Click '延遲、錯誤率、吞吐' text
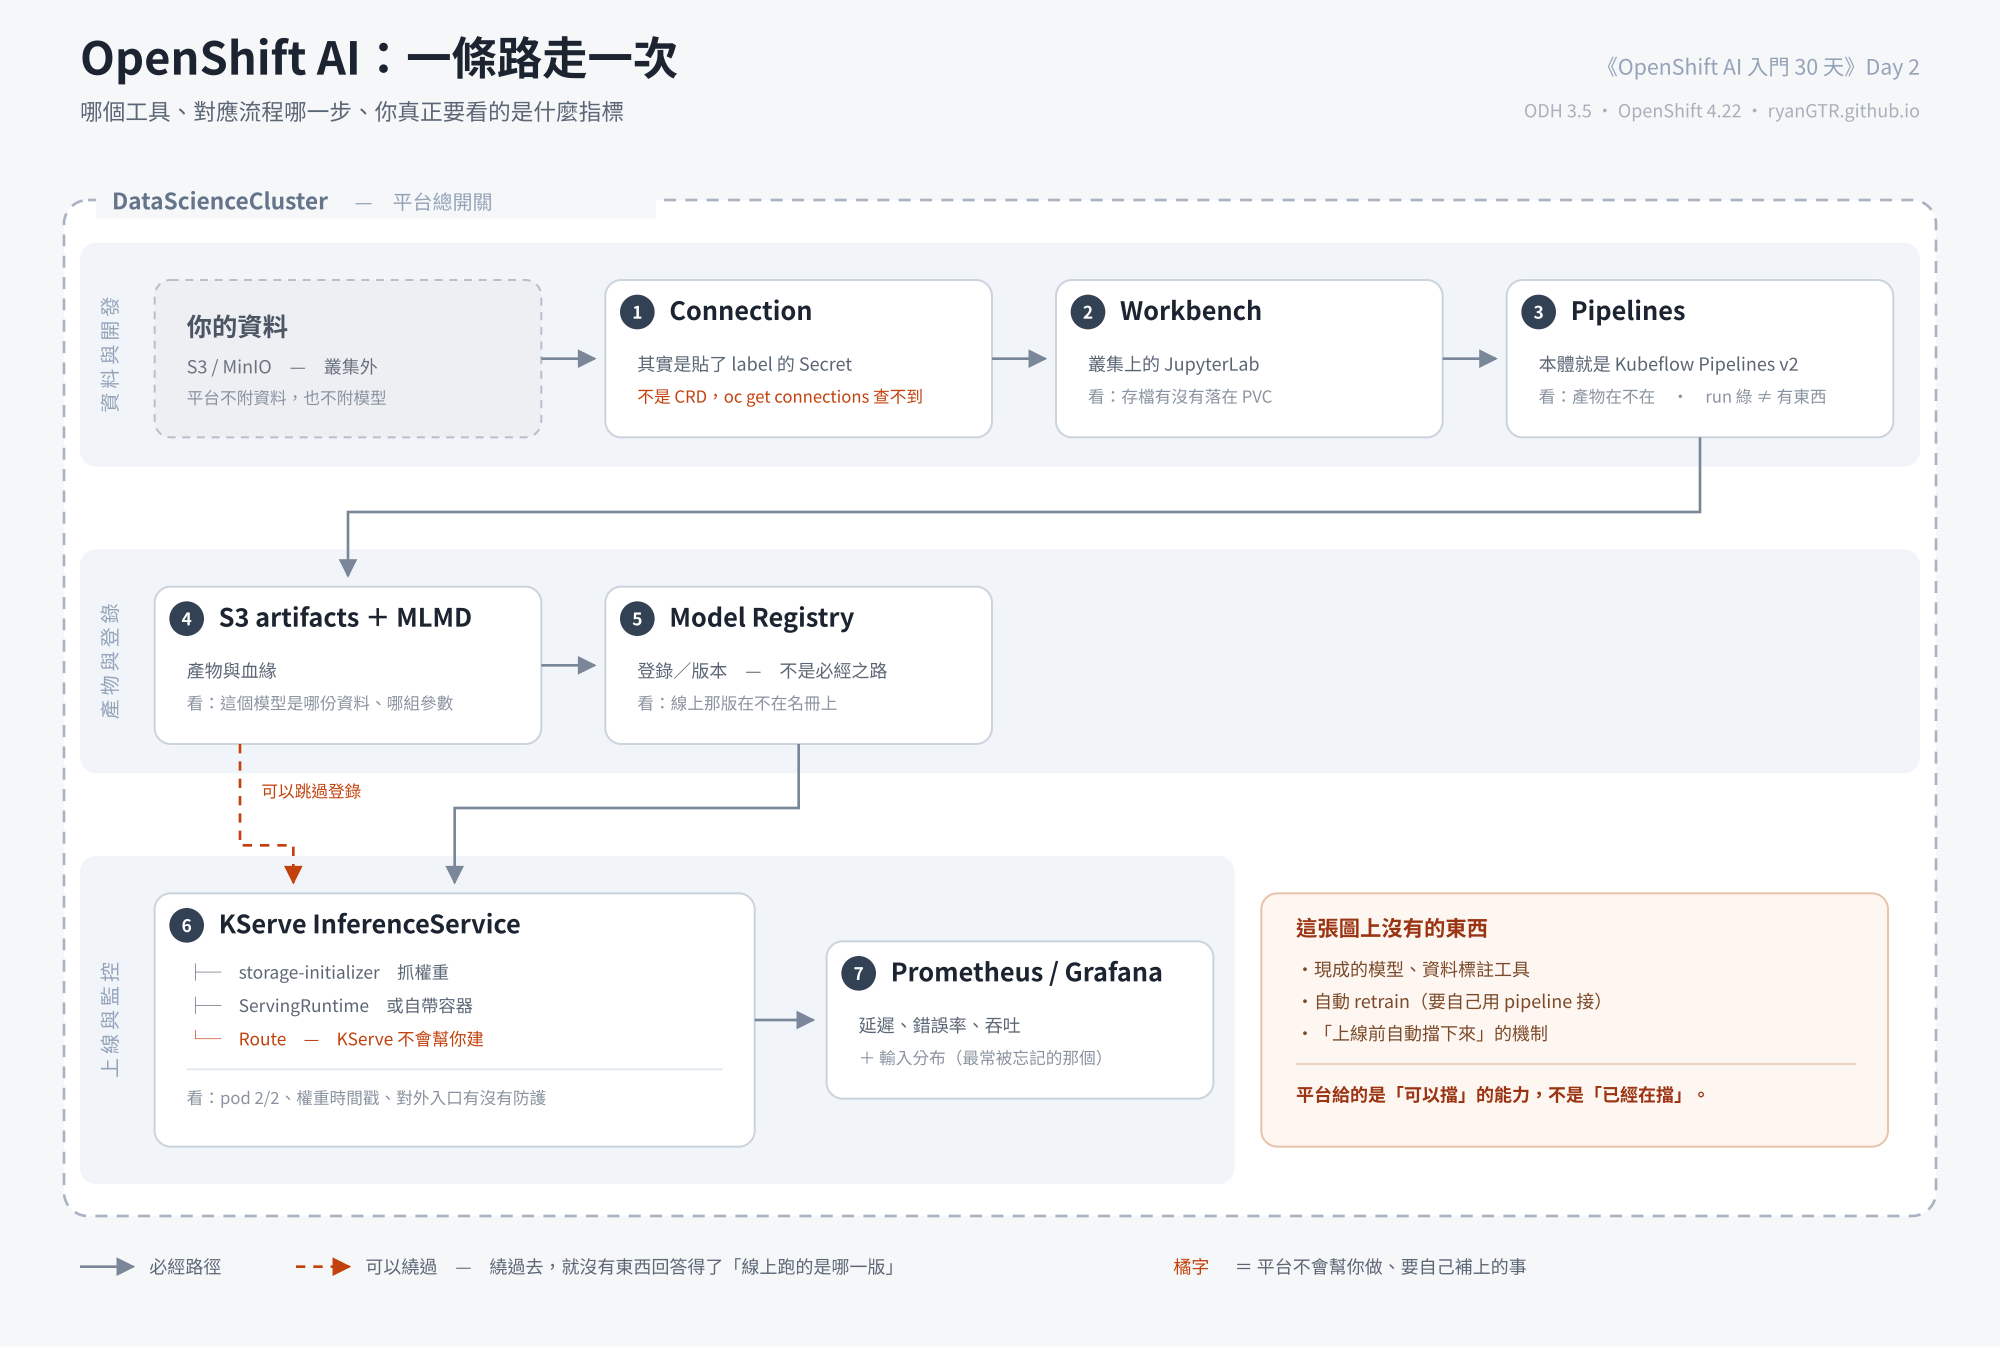The image size is (2000, 1347). [939, 1025]
